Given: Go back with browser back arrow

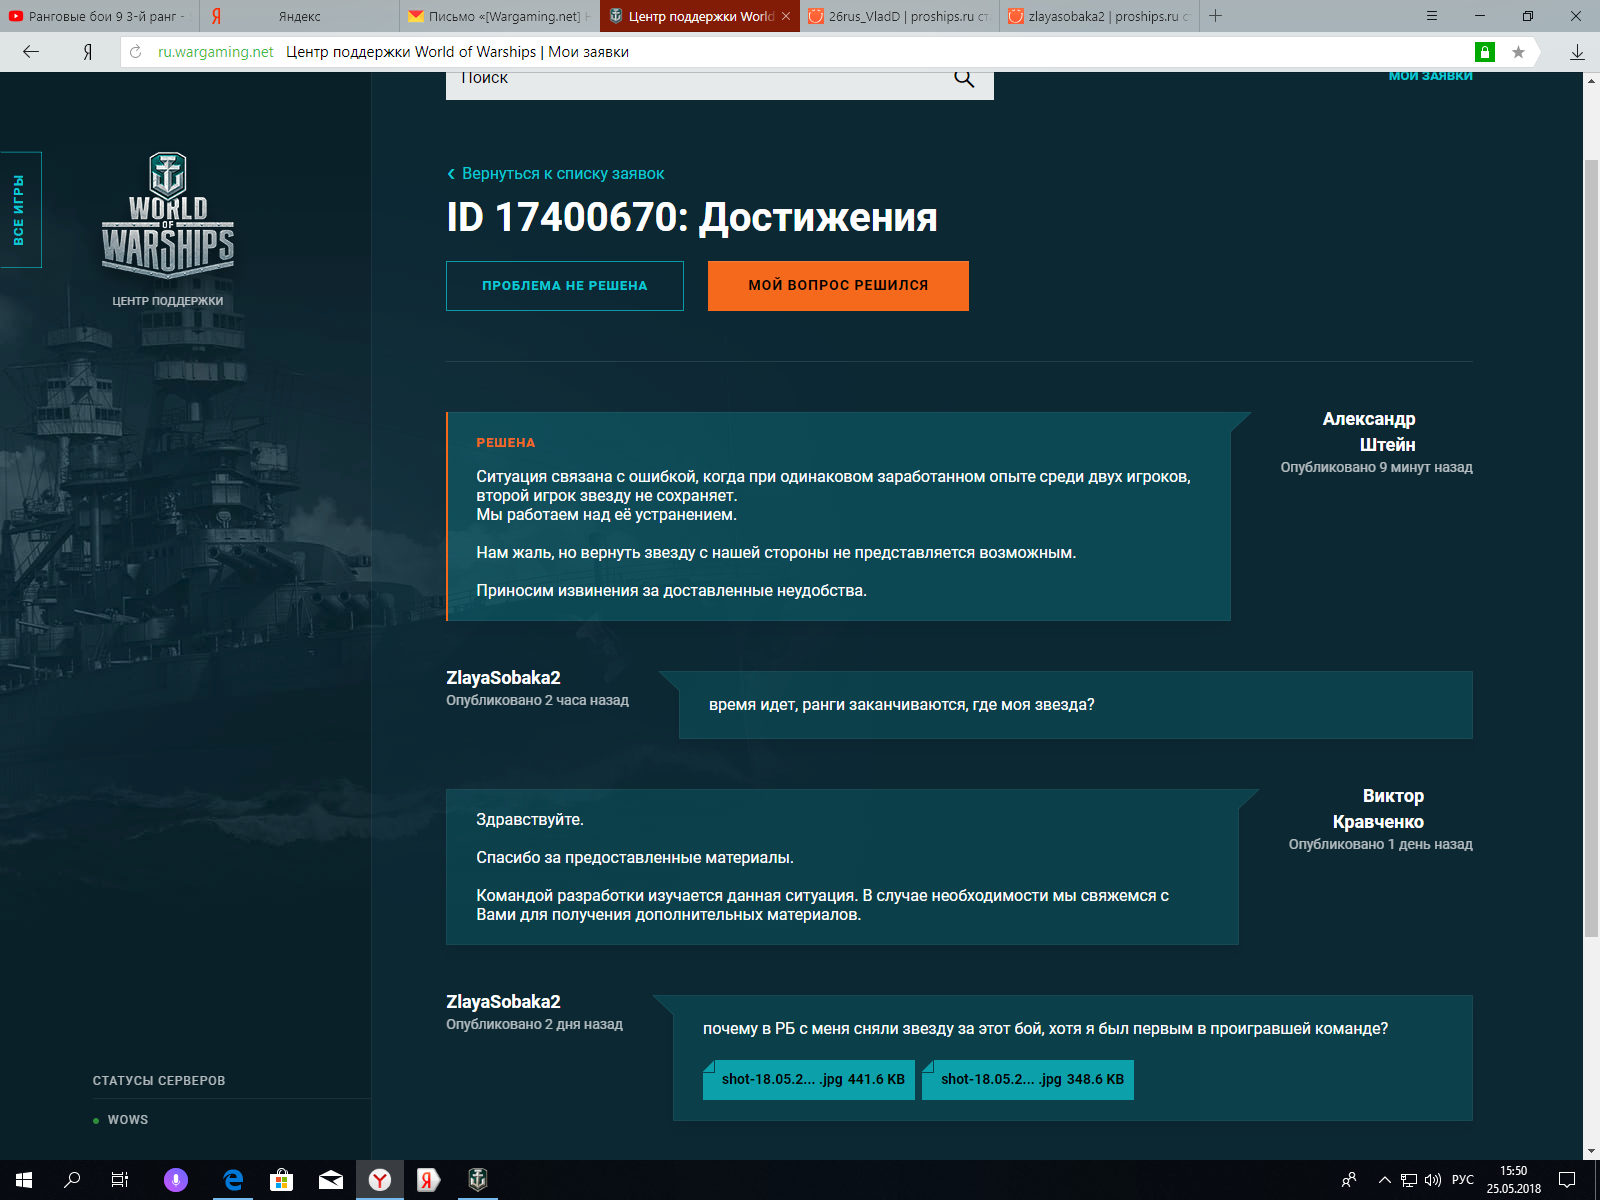Looking at the screenshot, I should pyautogui.click(x=31, y=52).
